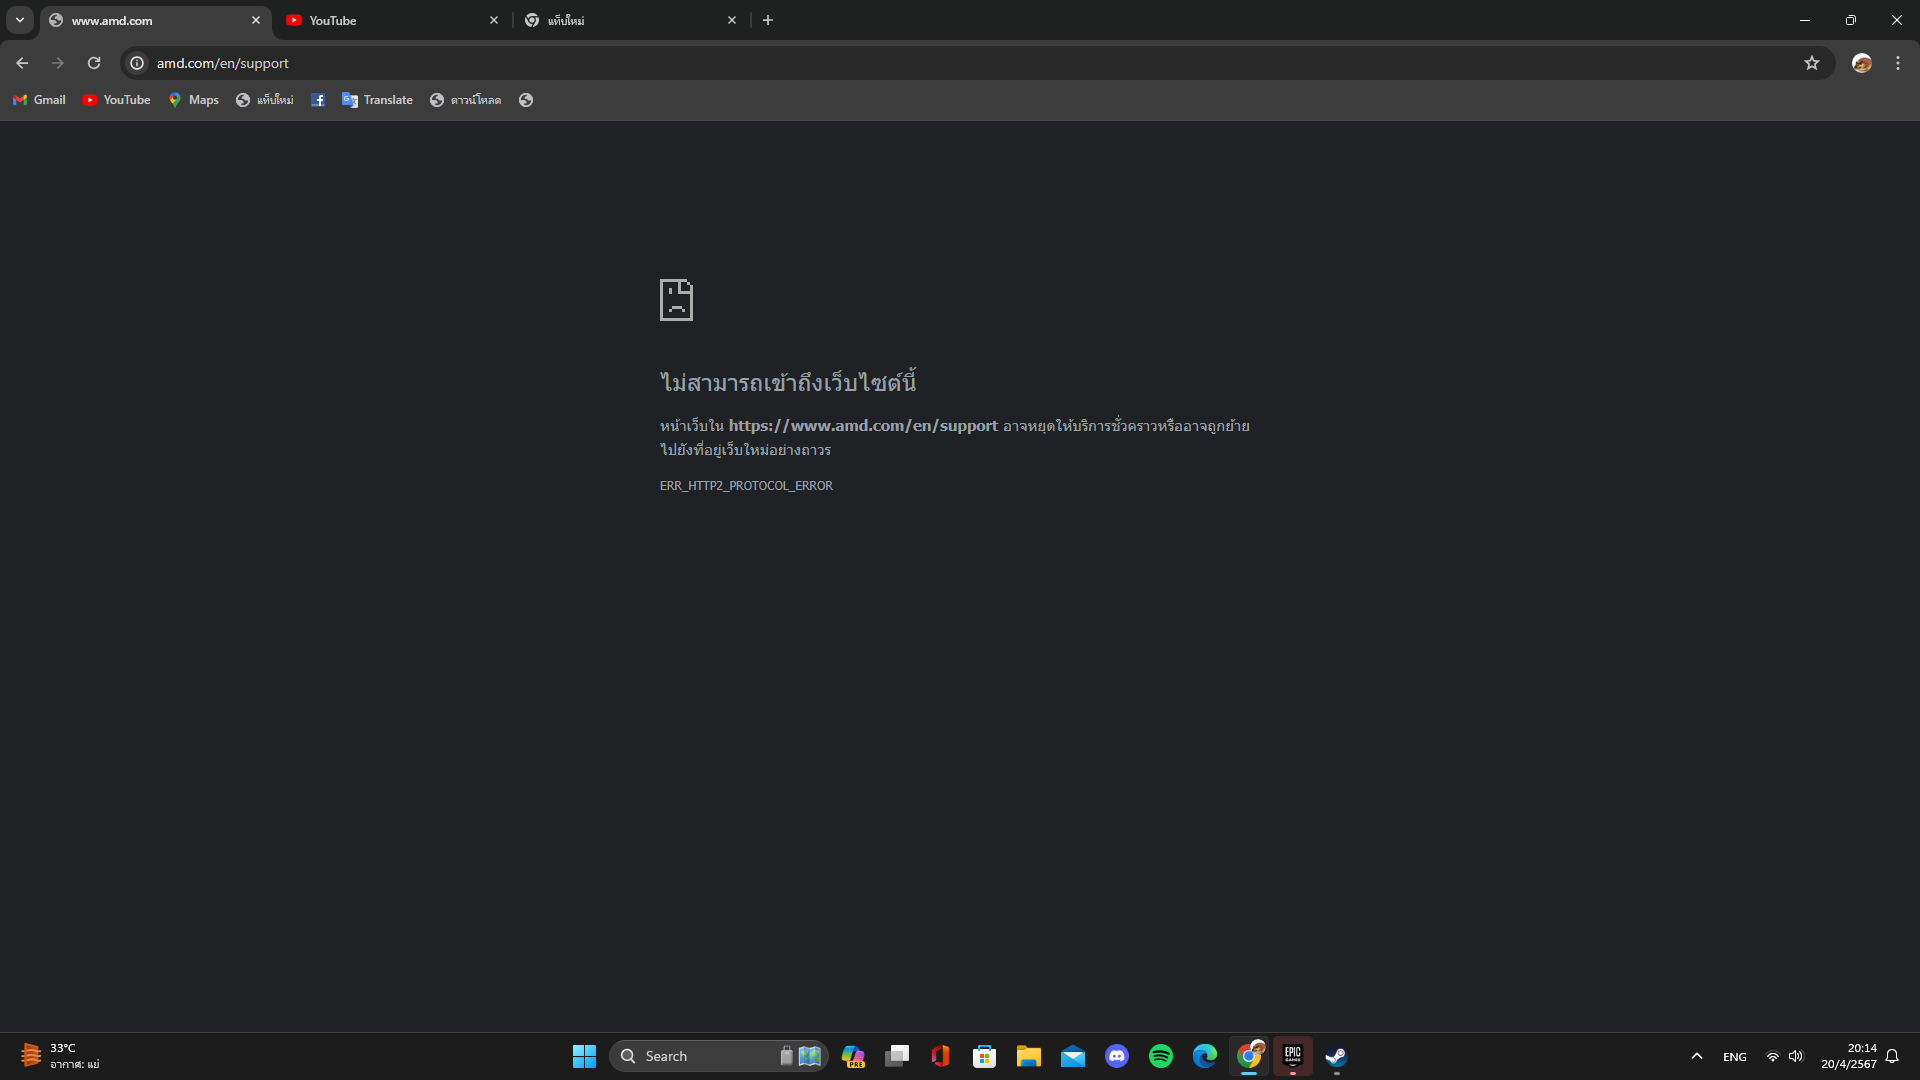
Task: Open Copilot preview taskbar icon
Action: coord(853,1056)
